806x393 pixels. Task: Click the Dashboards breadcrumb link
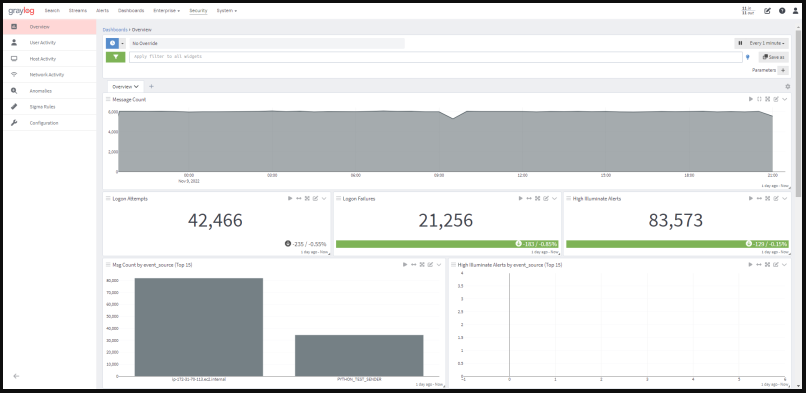click(x=115, y=30)
